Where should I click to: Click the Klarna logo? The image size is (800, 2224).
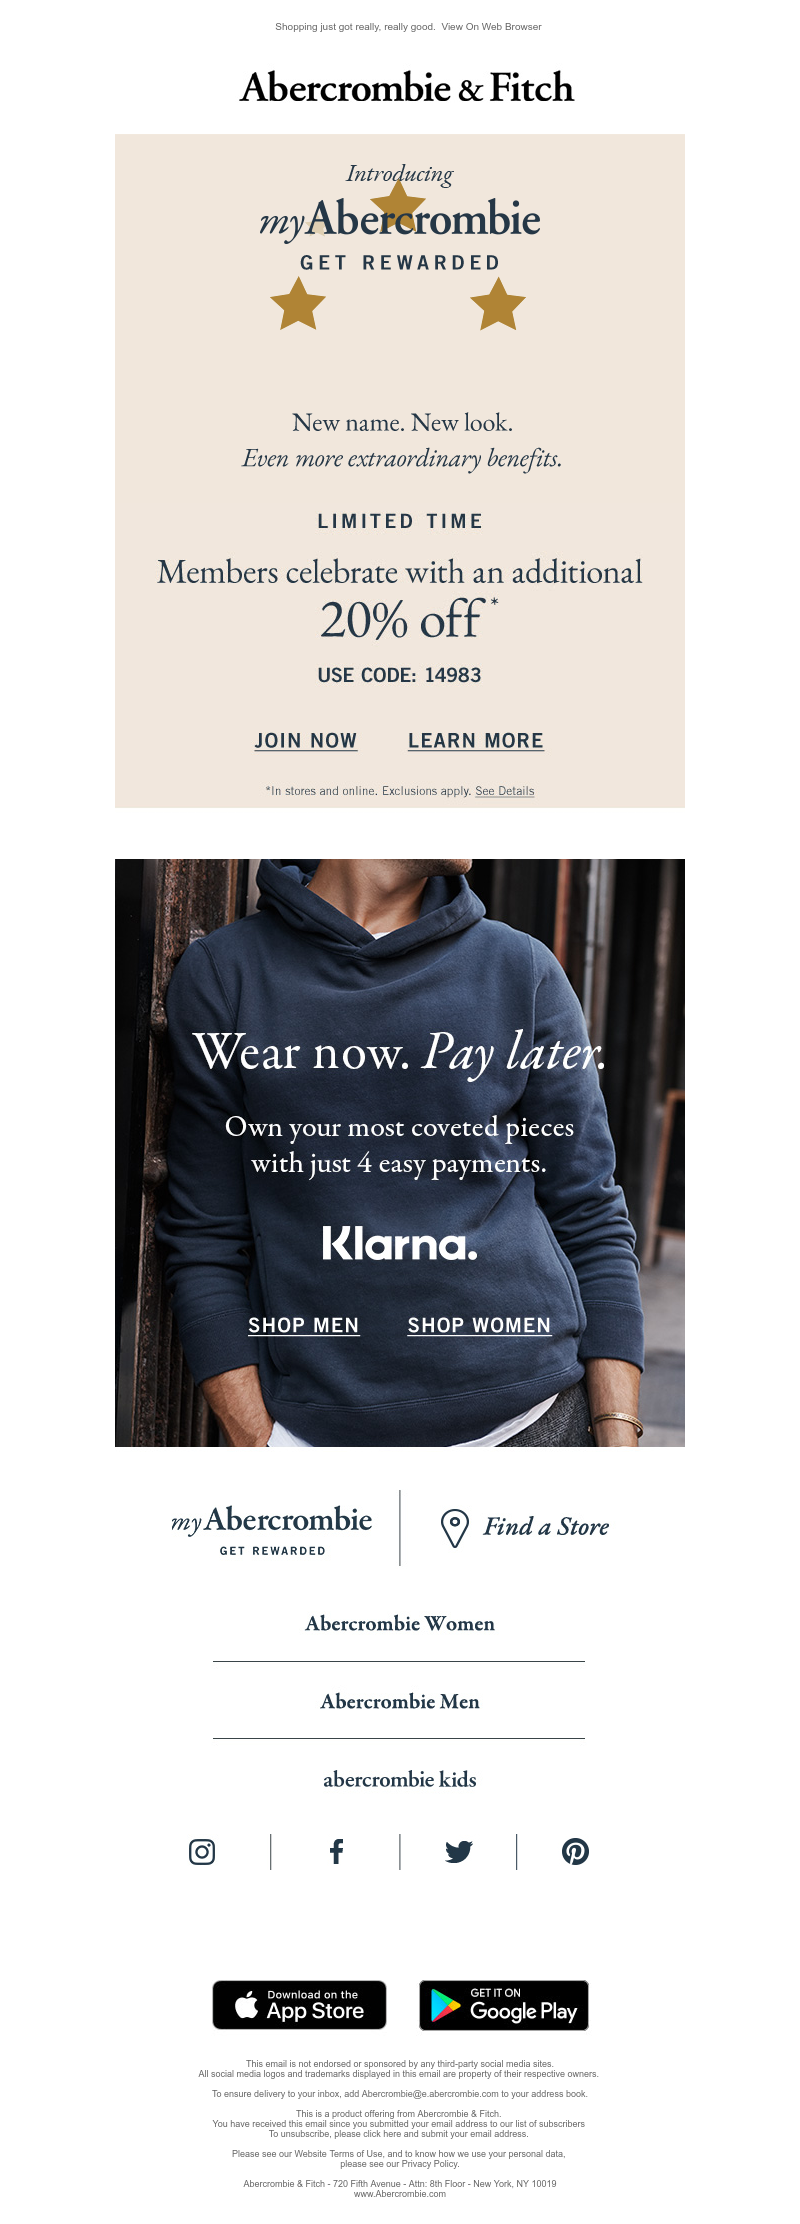coord(400,1243)
